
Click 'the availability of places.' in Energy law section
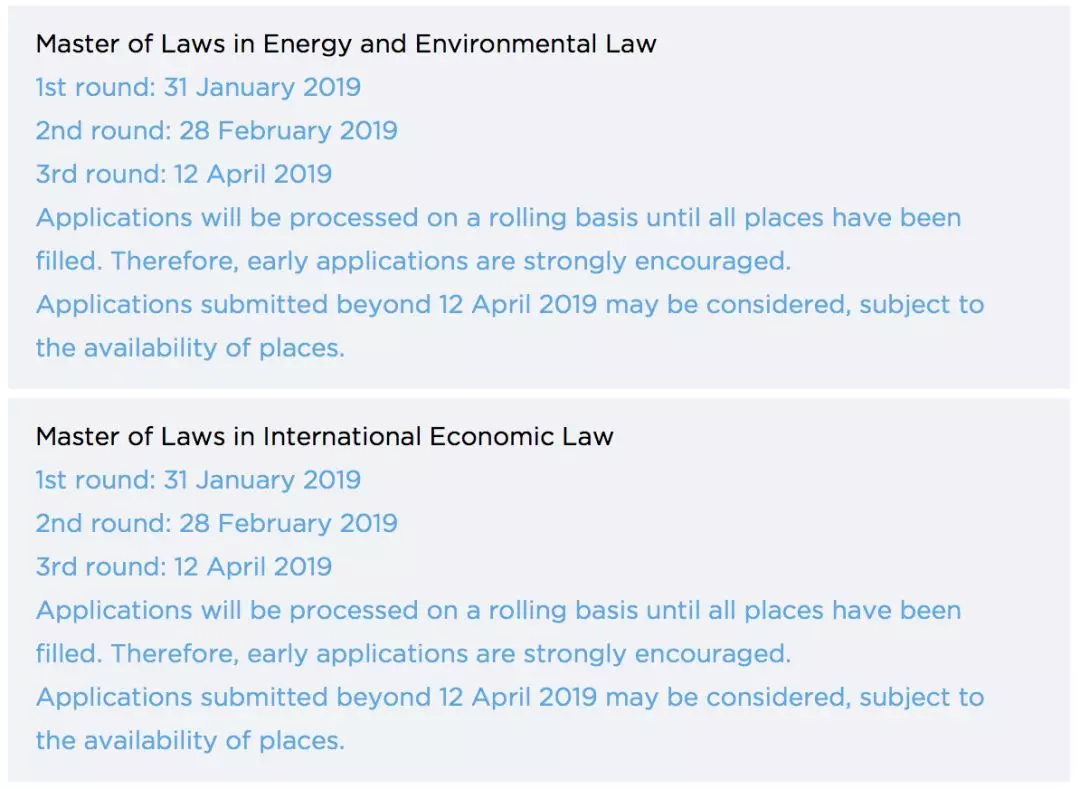click(190, 348)
